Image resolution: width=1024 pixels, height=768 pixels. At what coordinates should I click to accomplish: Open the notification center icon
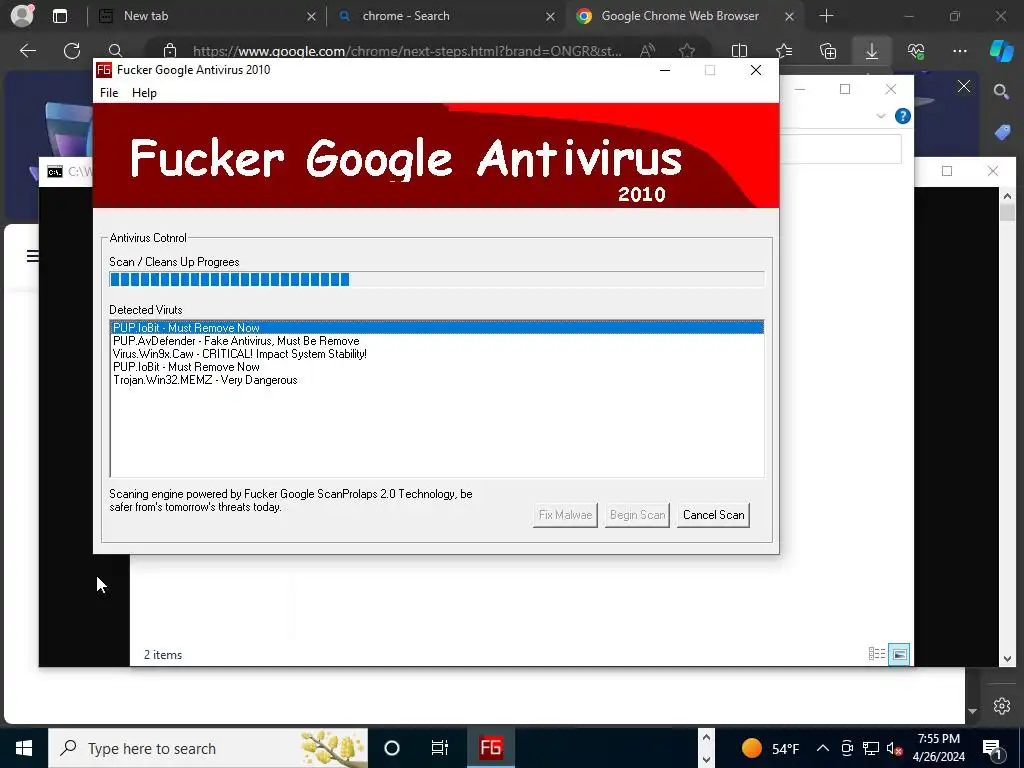(992, 748)
